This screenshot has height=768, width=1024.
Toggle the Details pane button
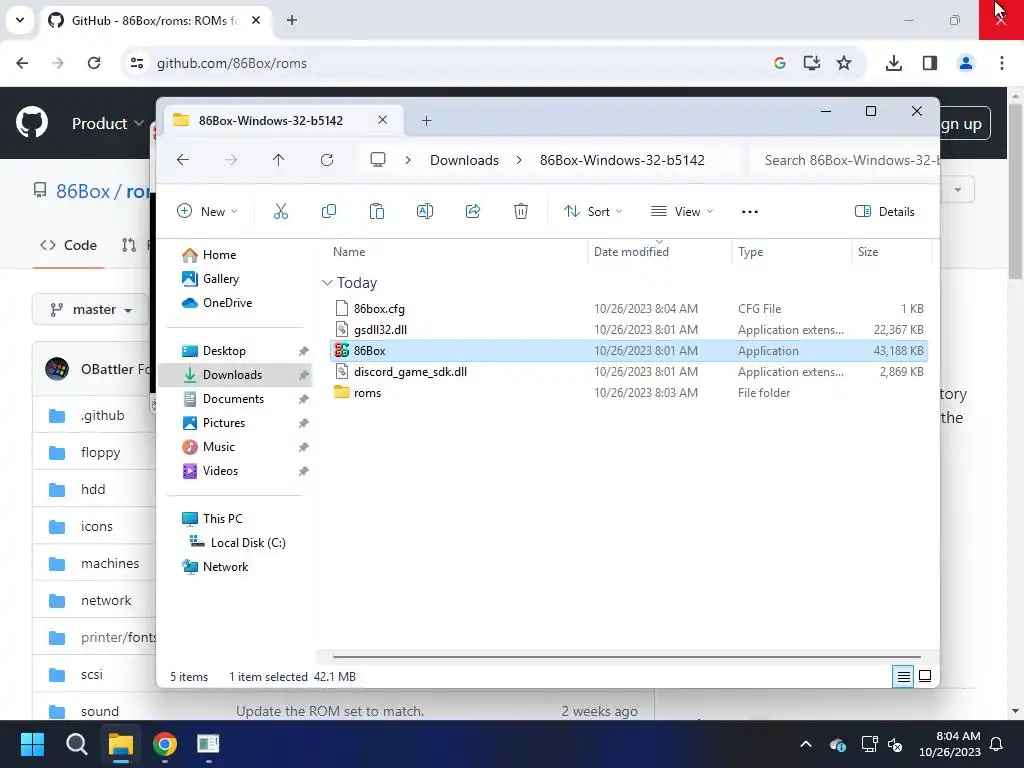point(885,212)
